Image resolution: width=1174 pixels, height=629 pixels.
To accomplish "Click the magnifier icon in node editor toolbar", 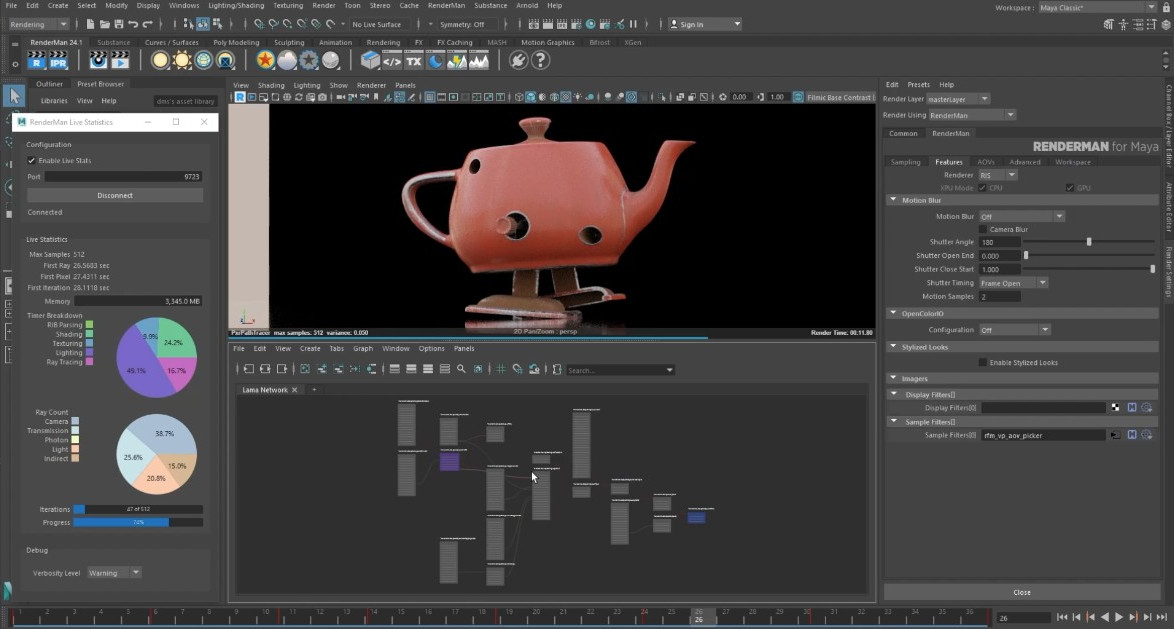I will 461,368.
